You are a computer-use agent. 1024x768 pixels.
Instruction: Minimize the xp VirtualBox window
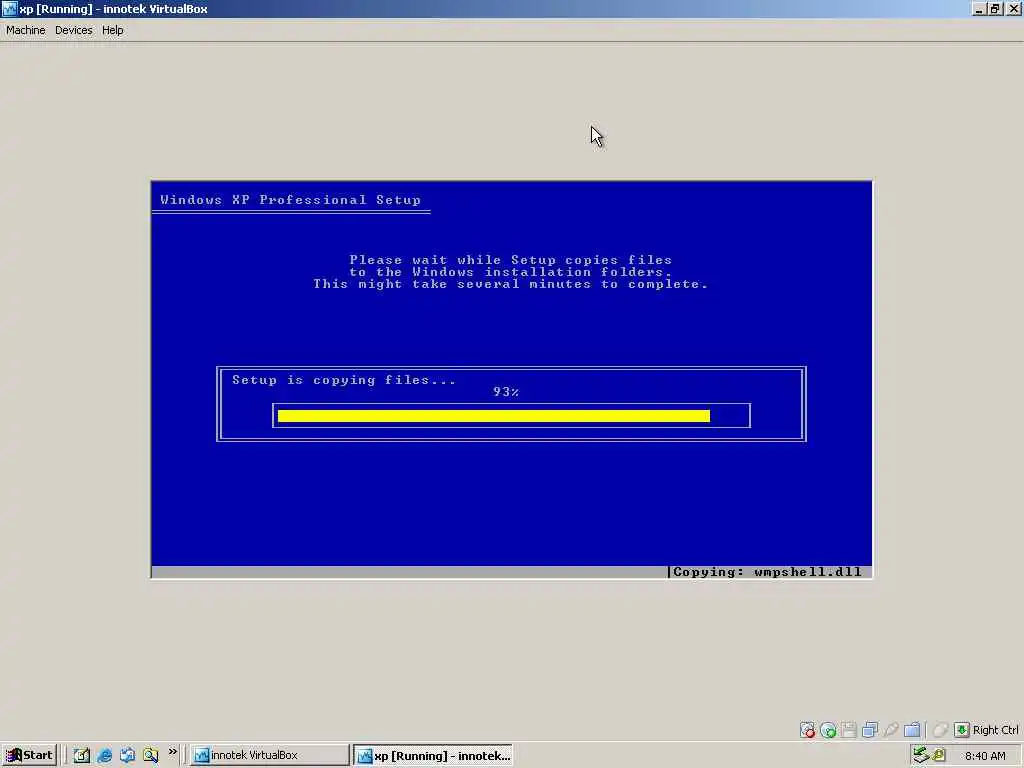coord(978,9)
